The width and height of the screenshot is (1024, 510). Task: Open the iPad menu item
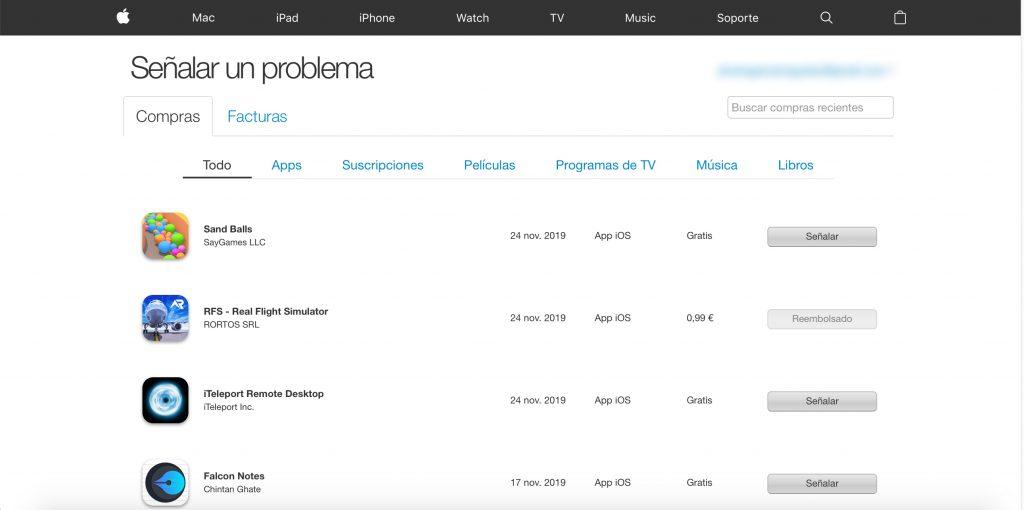(287, 18)
